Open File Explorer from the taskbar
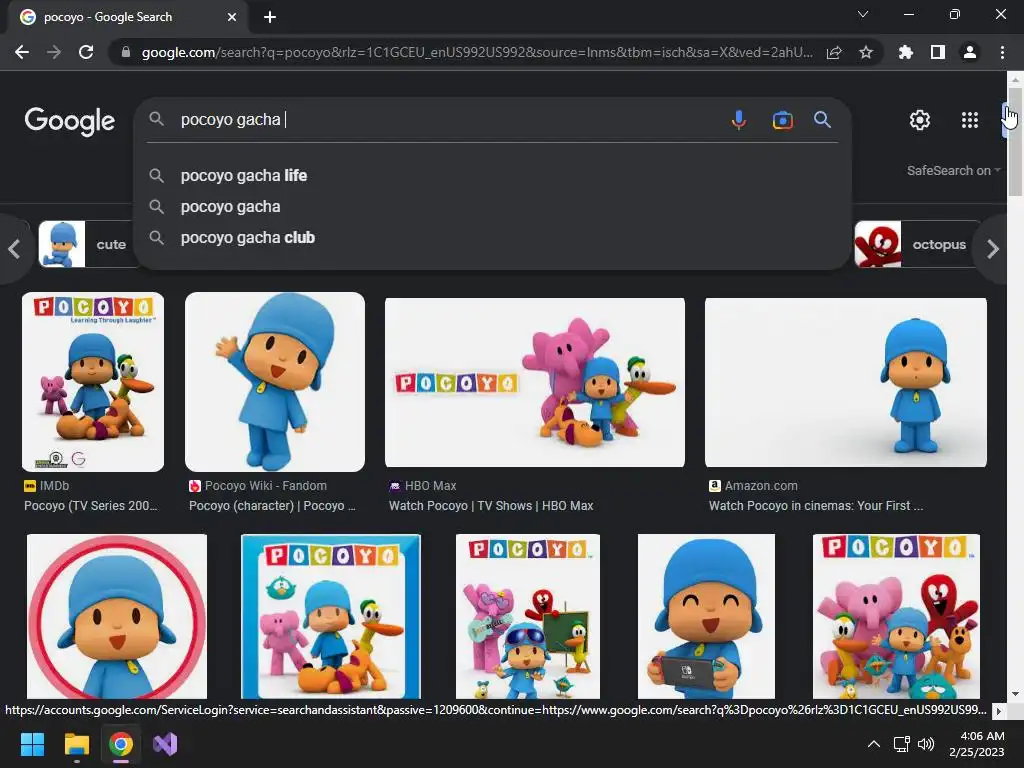Screen dimensions: 1024x768 pyautogui.click(x=76, y=744)
